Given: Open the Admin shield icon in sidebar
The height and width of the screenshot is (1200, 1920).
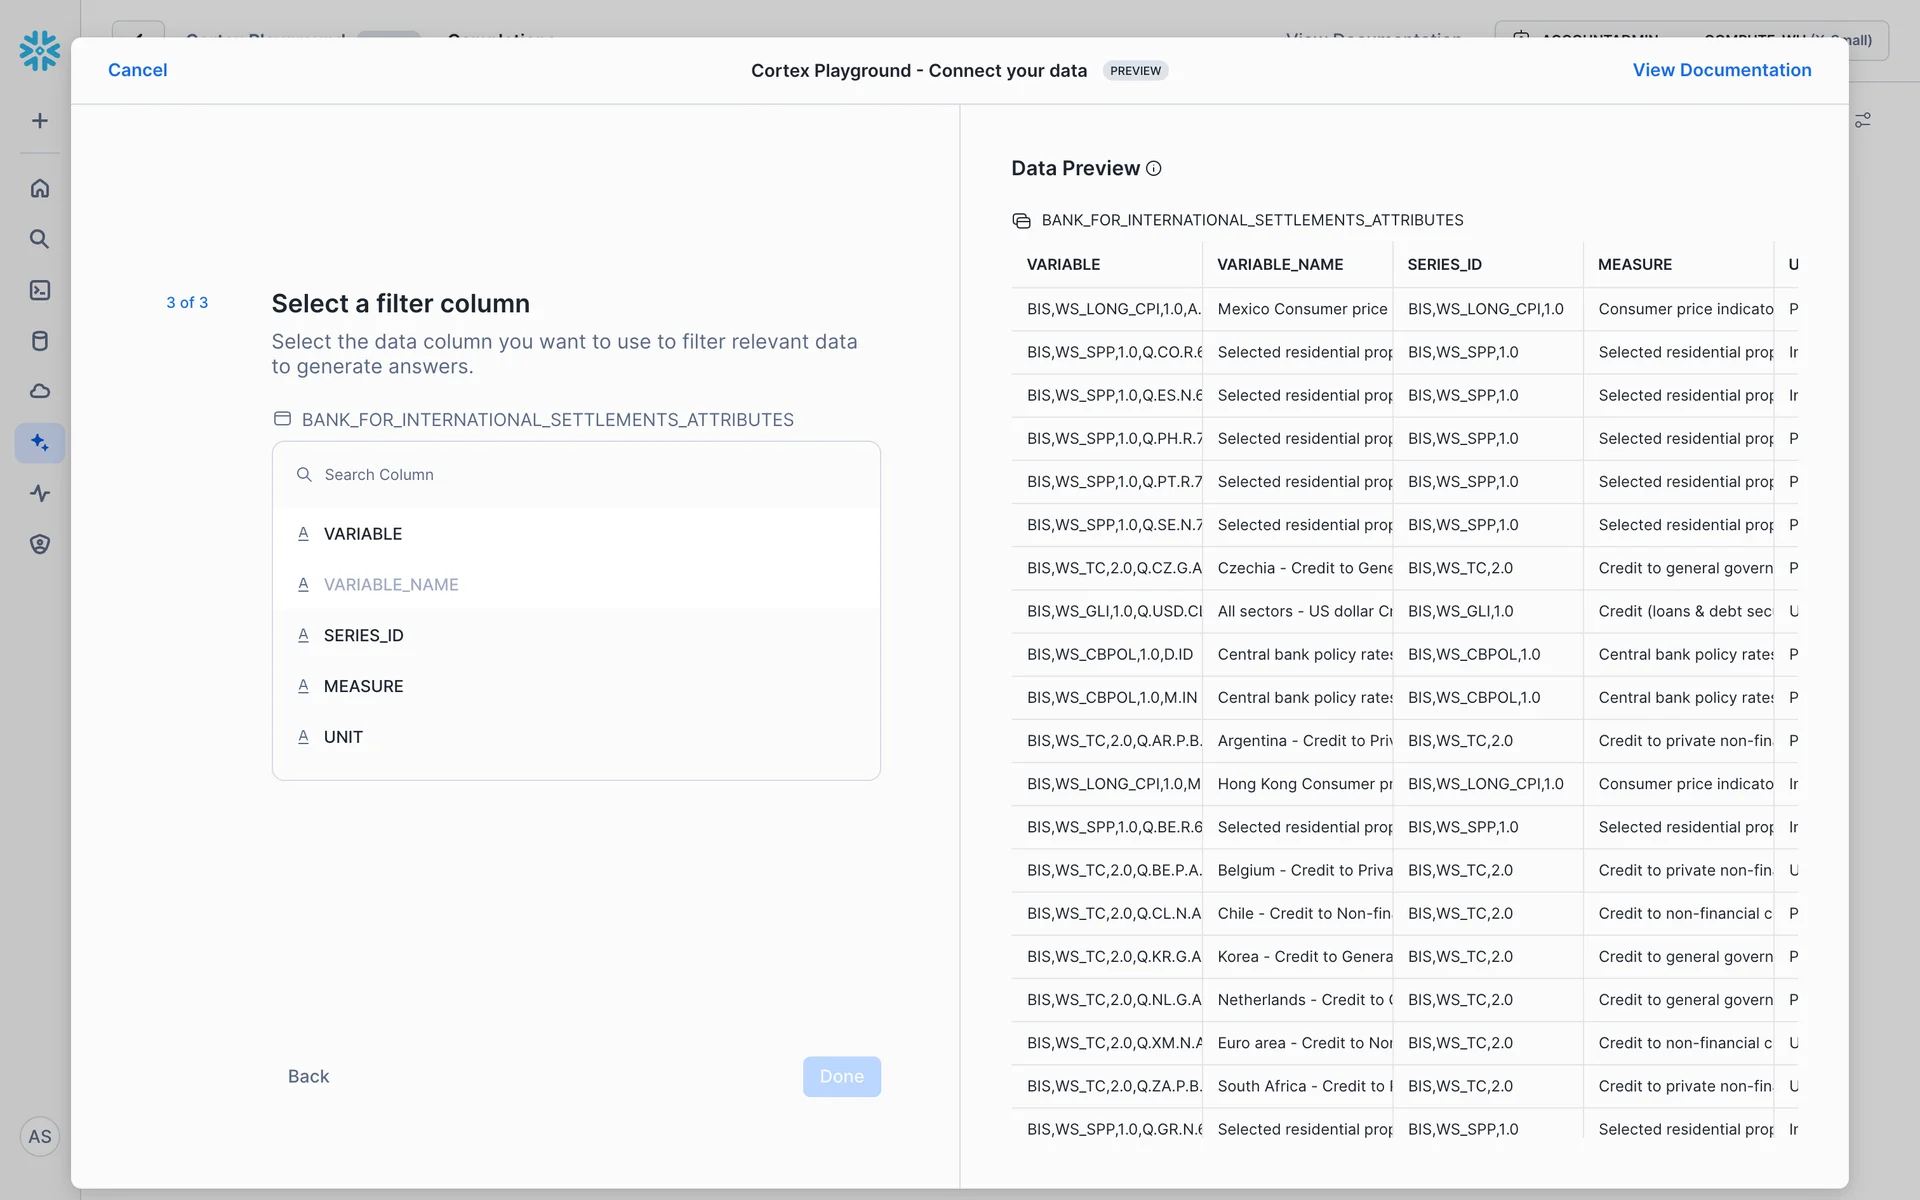Looking at the screenshot, I should [x=40, y=544].
